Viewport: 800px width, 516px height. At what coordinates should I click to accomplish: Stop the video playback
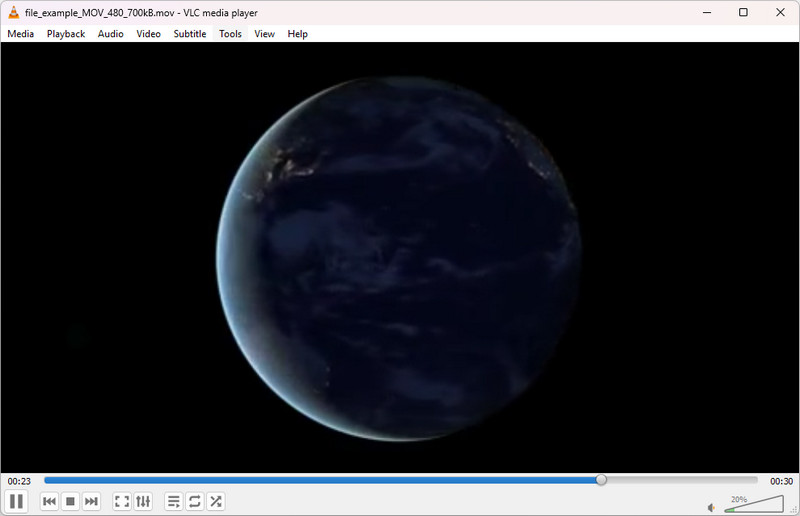coord(70,502)
